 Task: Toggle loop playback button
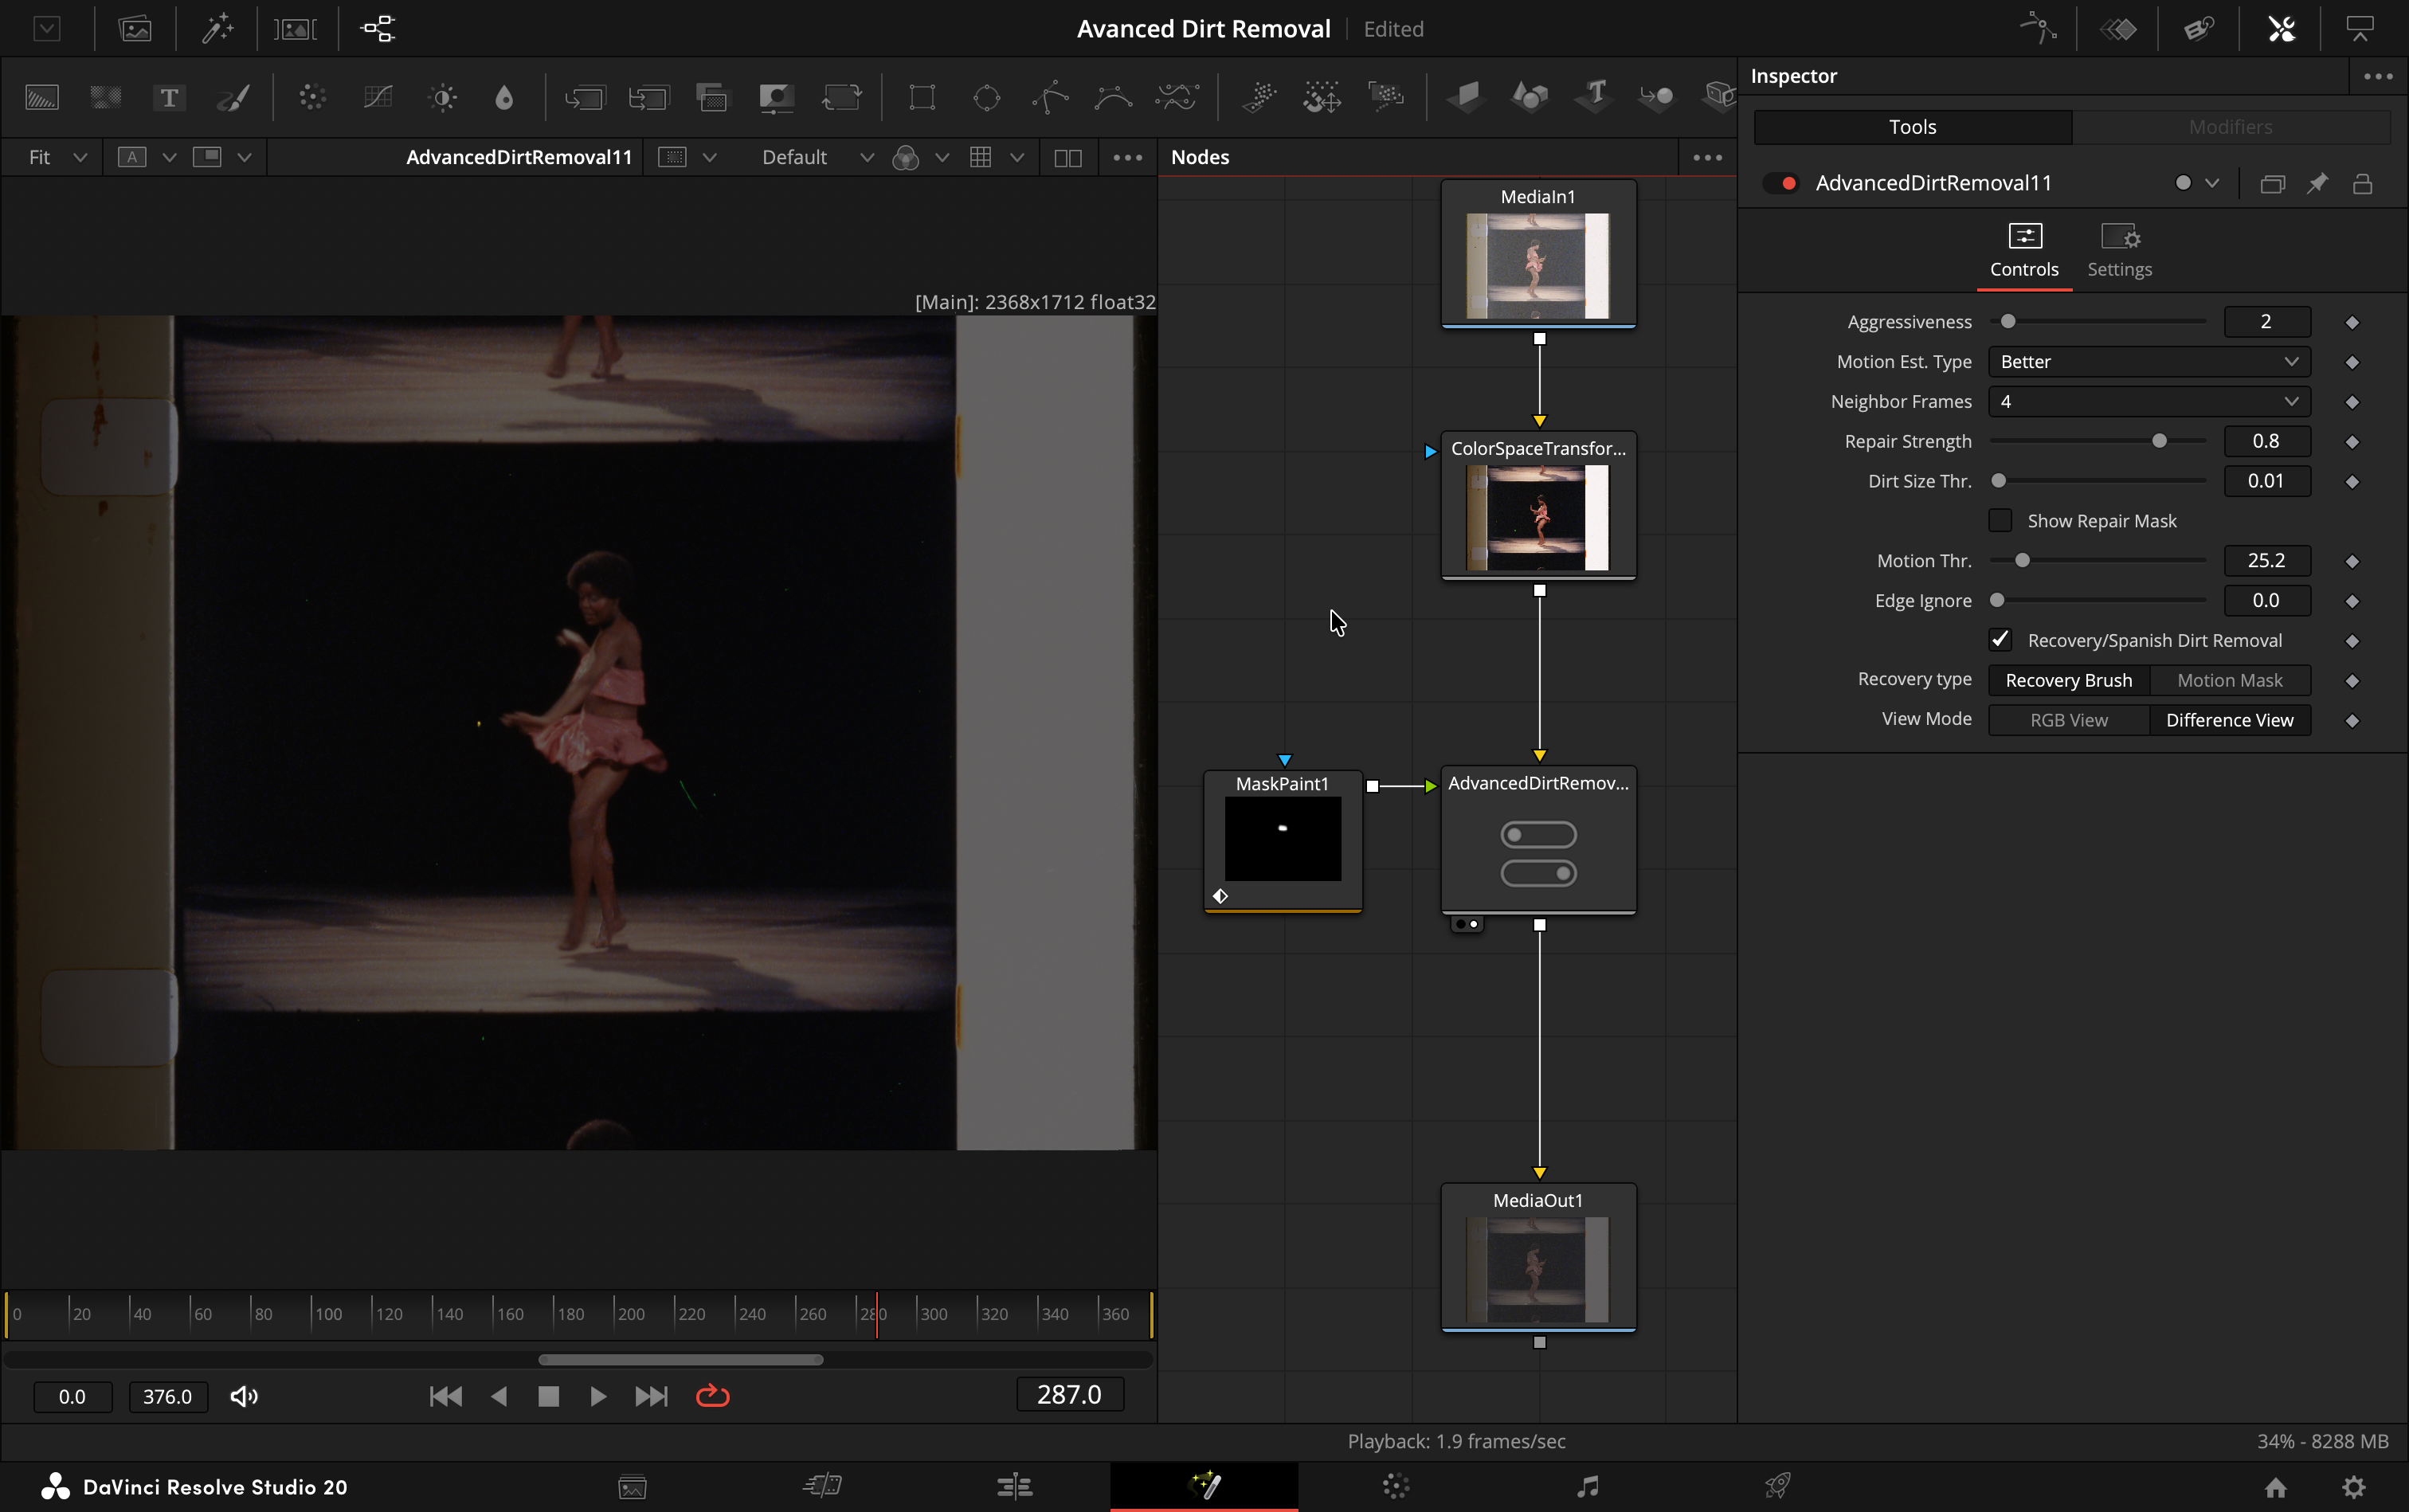(x=712, y=1396)
